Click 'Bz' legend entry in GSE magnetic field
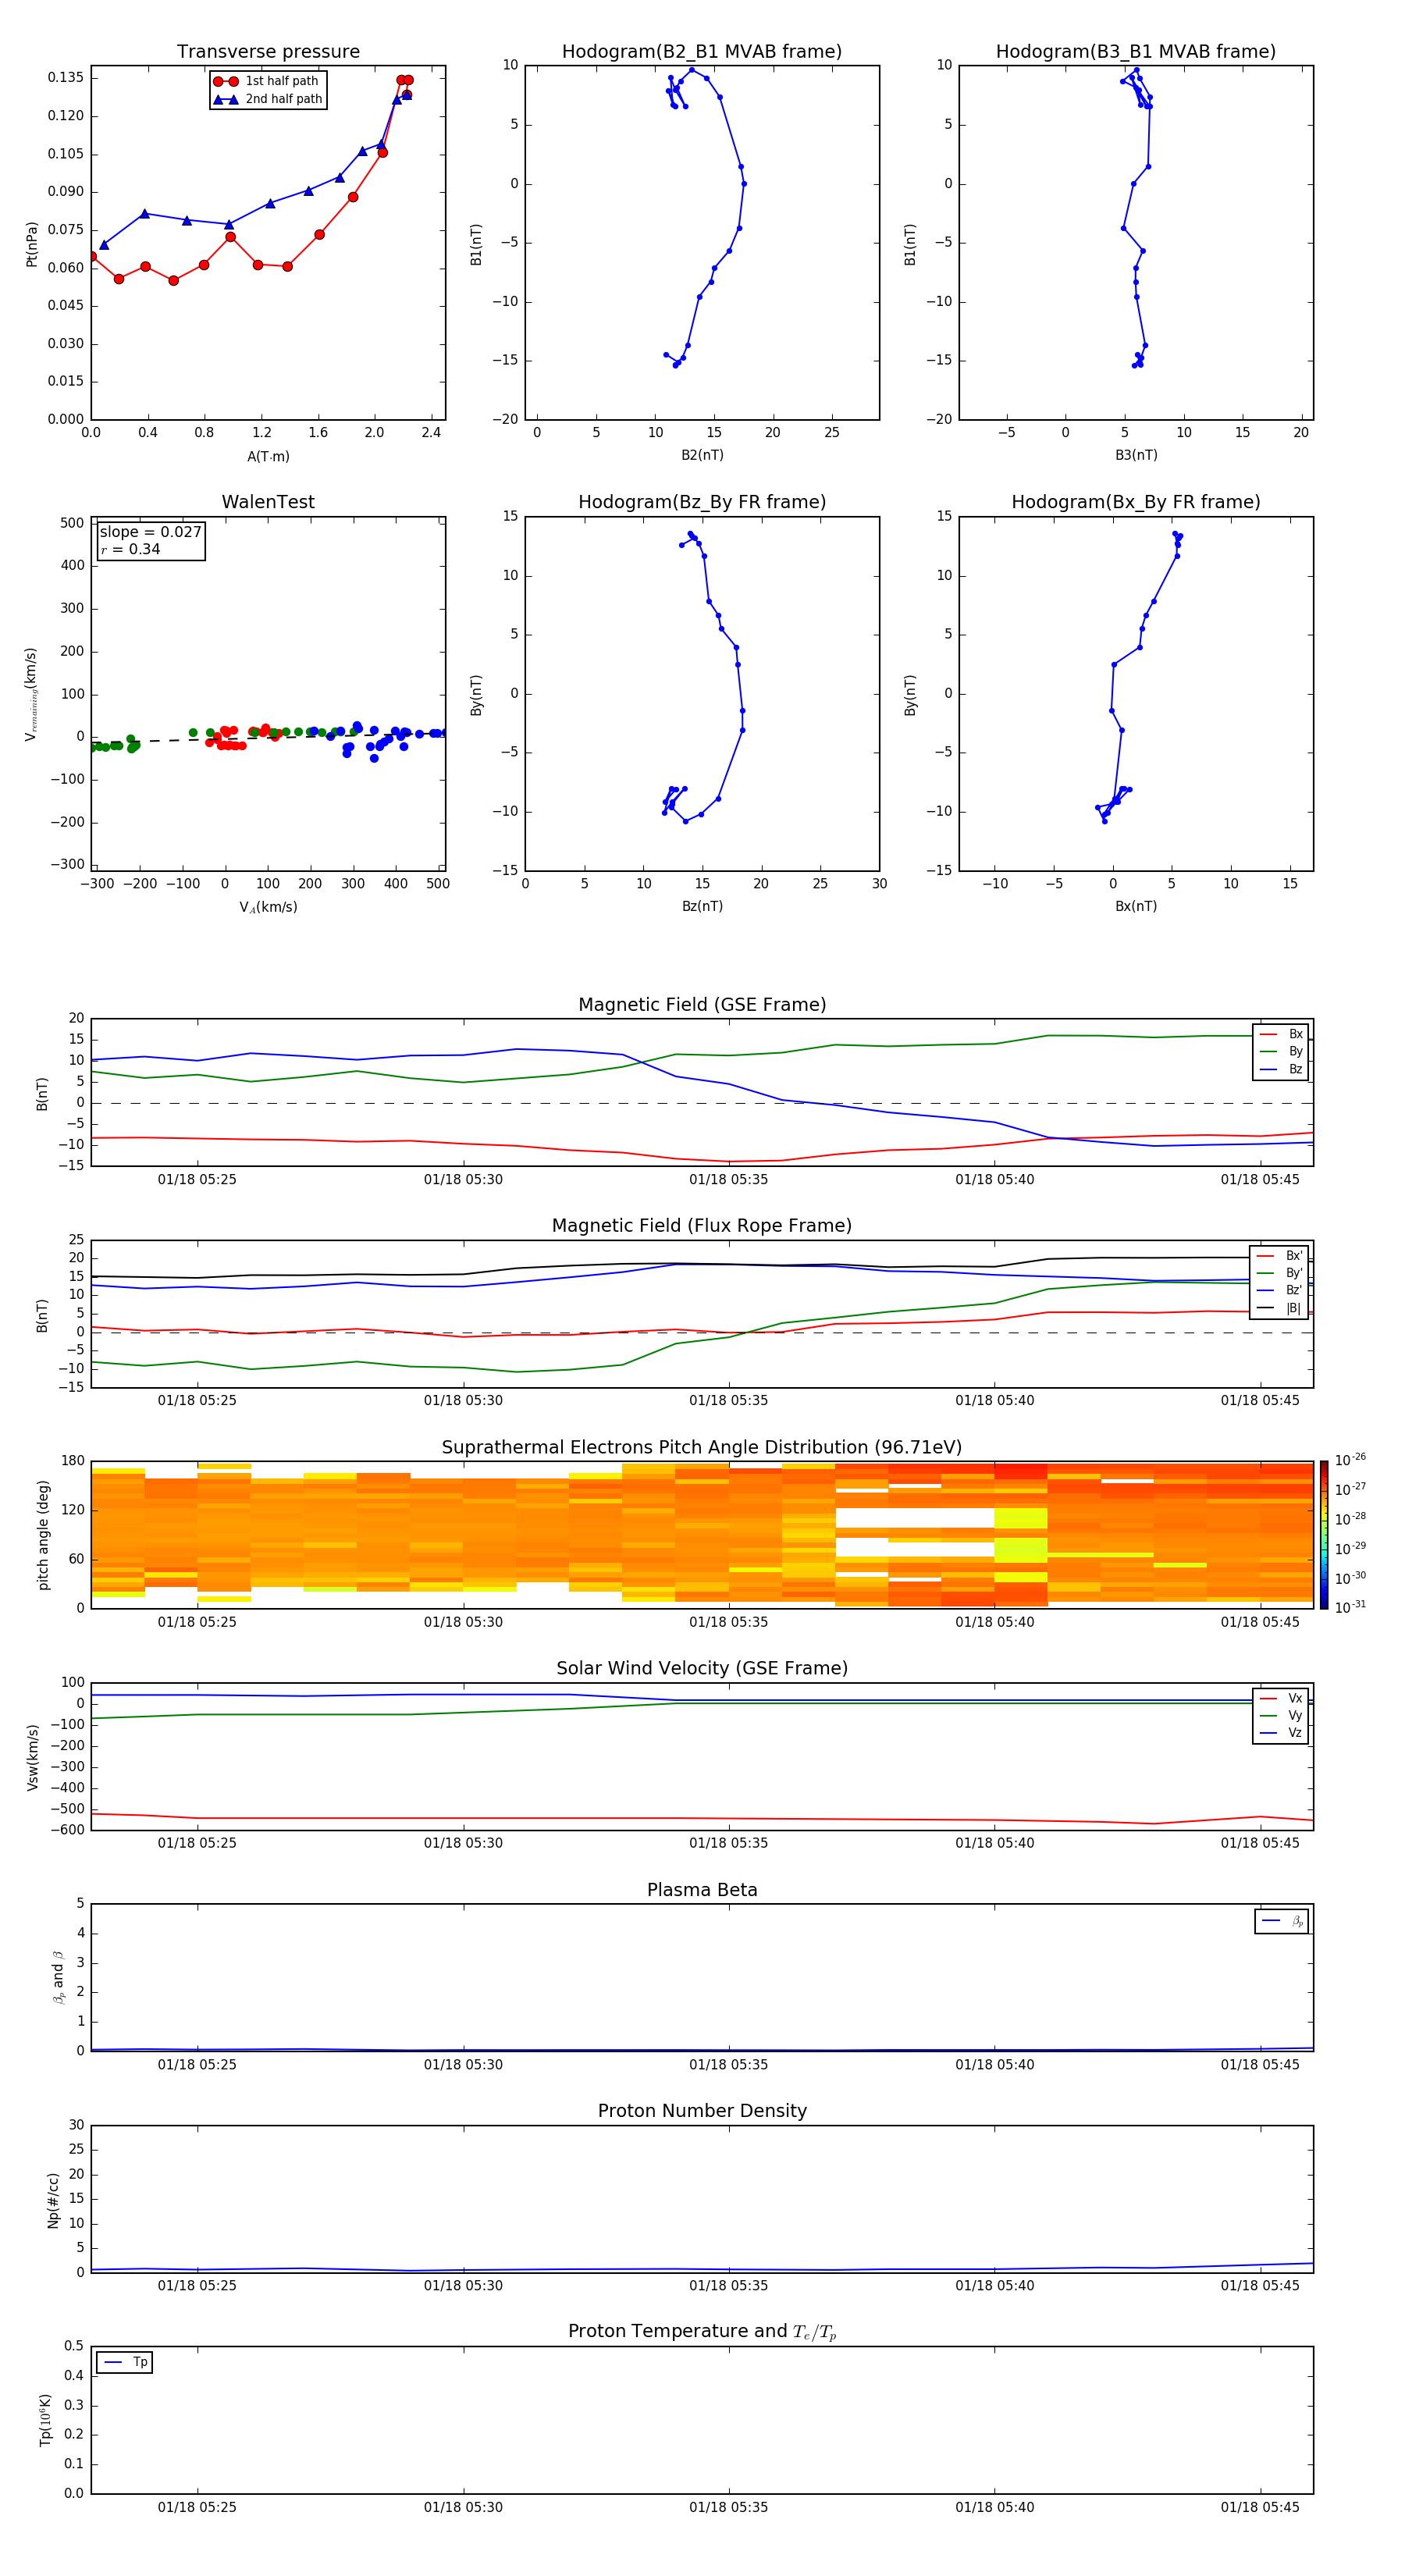The width and height of the screenshot is (1405, 2576). pyautogui.click(x=1281, y=1069)
